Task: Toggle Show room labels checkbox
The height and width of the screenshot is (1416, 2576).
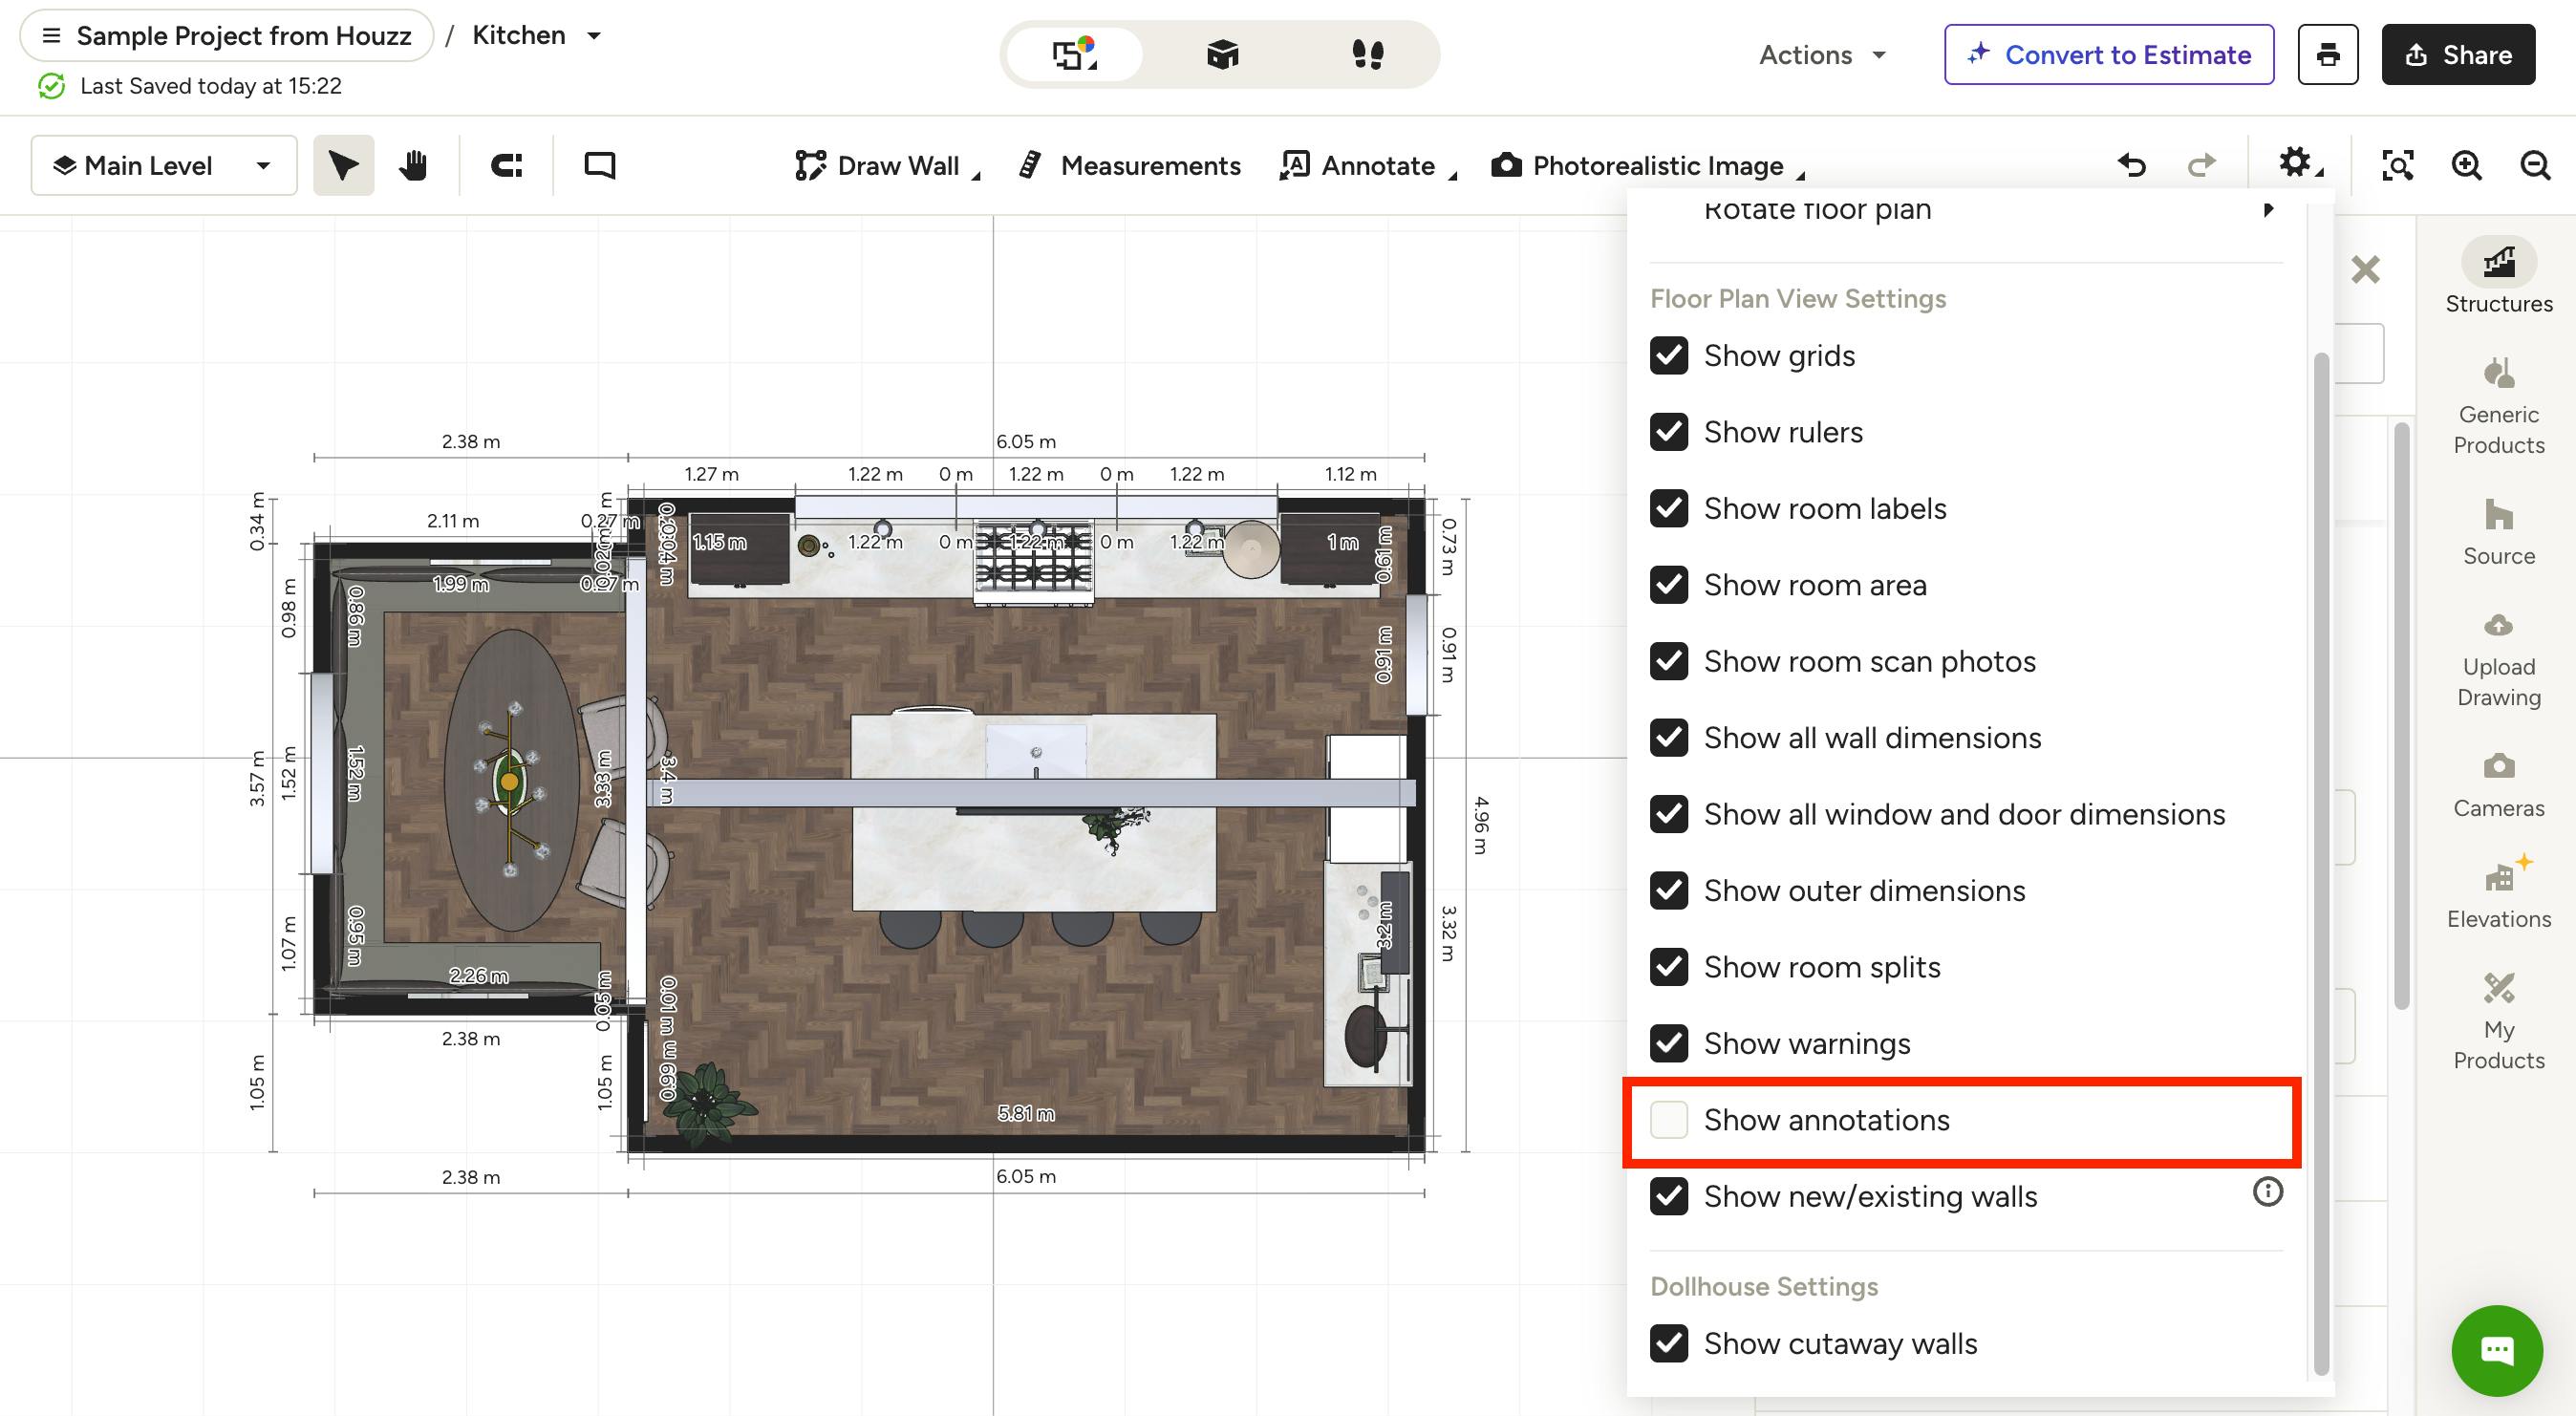Action: pyautogui.click(x=1669, y=508)
